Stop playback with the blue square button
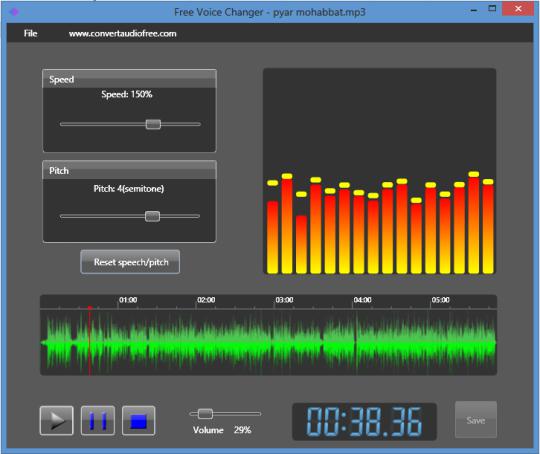This screenshot has height=454, width=540. (x=139, y=421)
